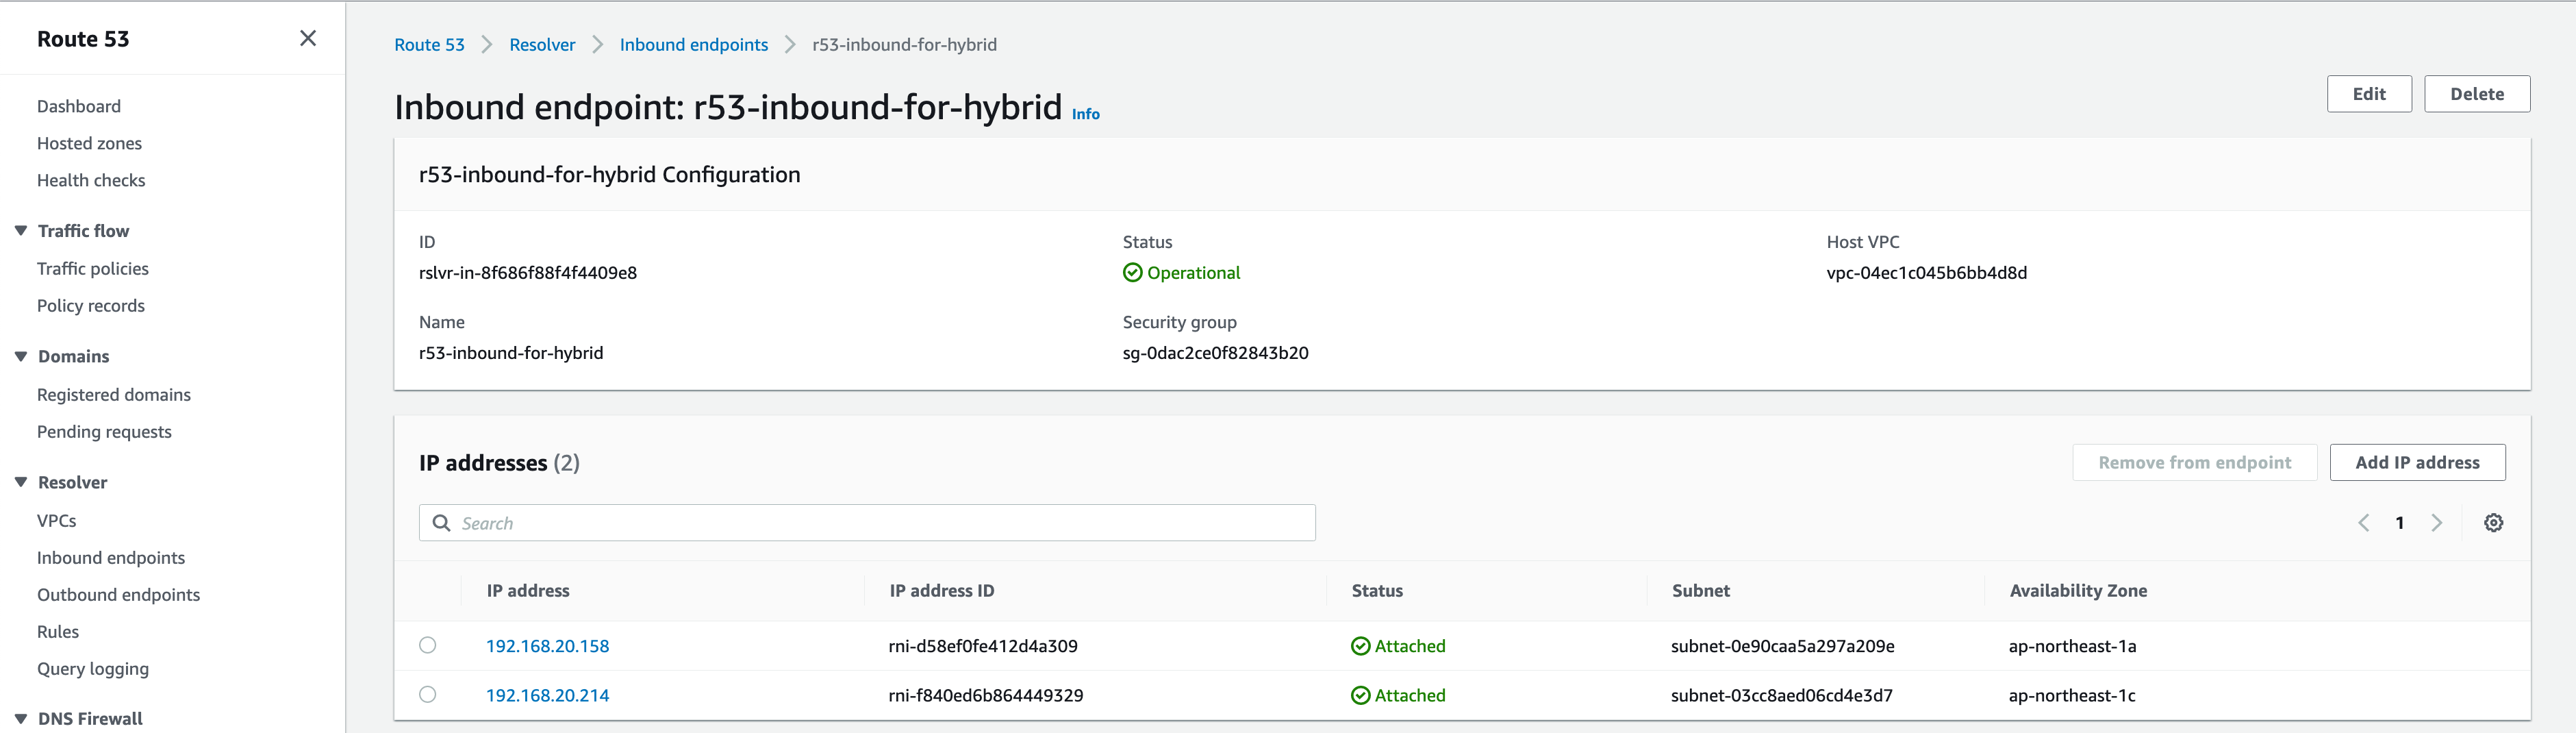Click ap-northeast-1c cell

pyautogui.click(x=2072, y=695)
